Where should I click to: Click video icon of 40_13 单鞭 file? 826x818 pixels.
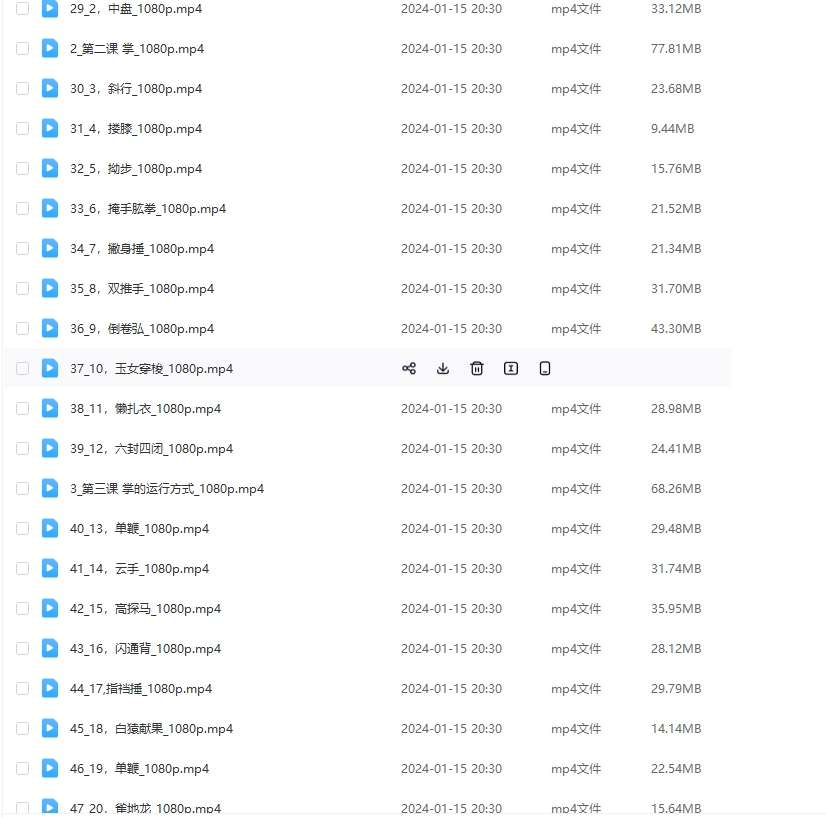pyautogui.click(x=50, y=528)
